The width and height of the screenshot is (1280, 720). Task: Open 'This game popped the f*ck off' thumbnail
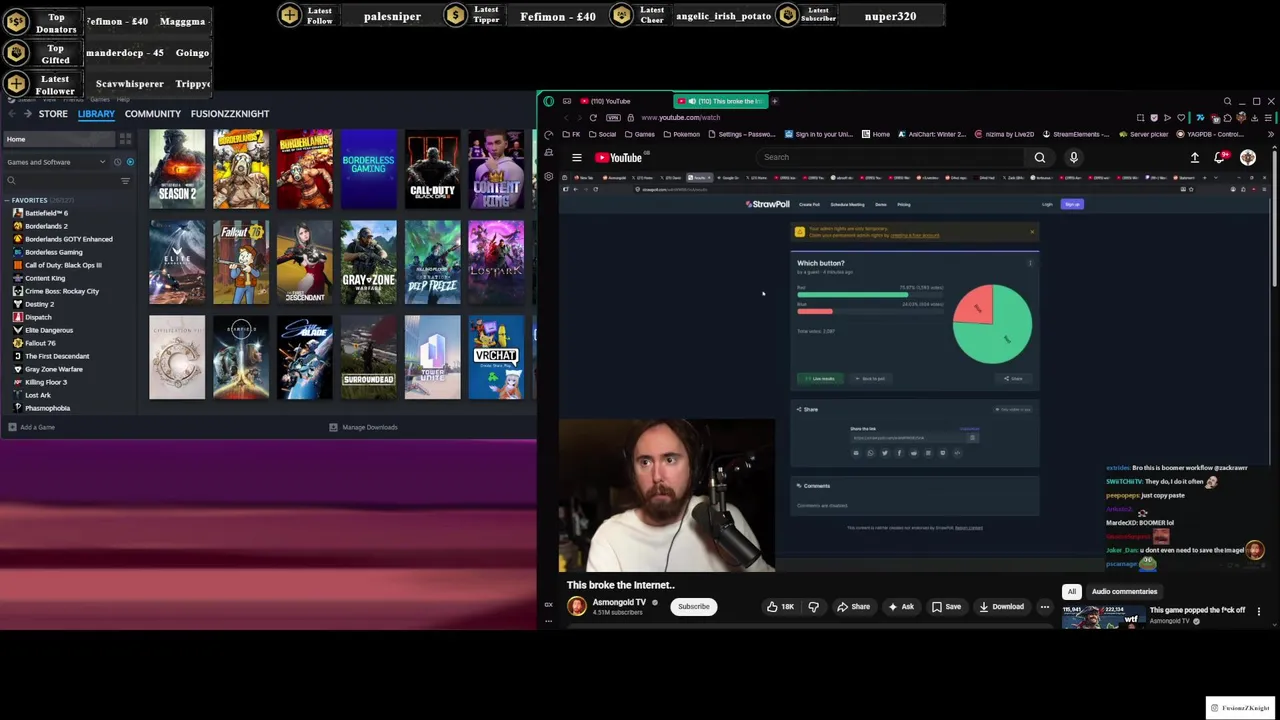click(x=1103, y=616)
